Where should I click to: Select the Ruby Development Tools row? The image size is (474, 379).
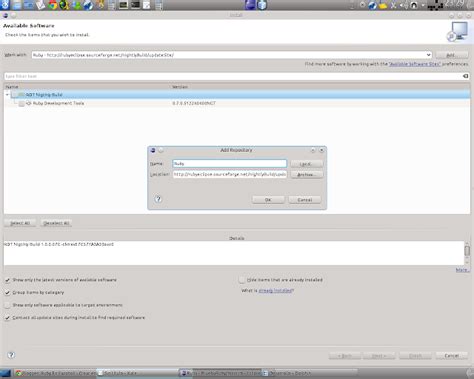click(237, 103)
